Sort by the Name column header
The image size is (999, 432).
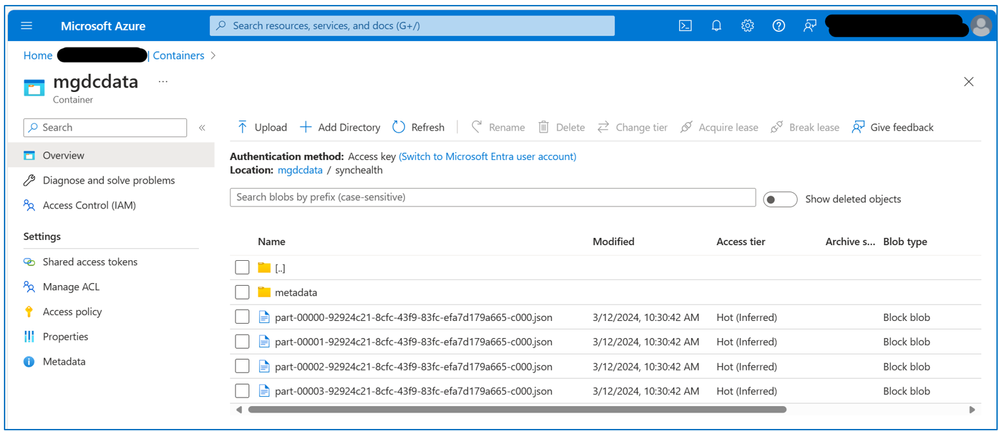coord(271,242)
